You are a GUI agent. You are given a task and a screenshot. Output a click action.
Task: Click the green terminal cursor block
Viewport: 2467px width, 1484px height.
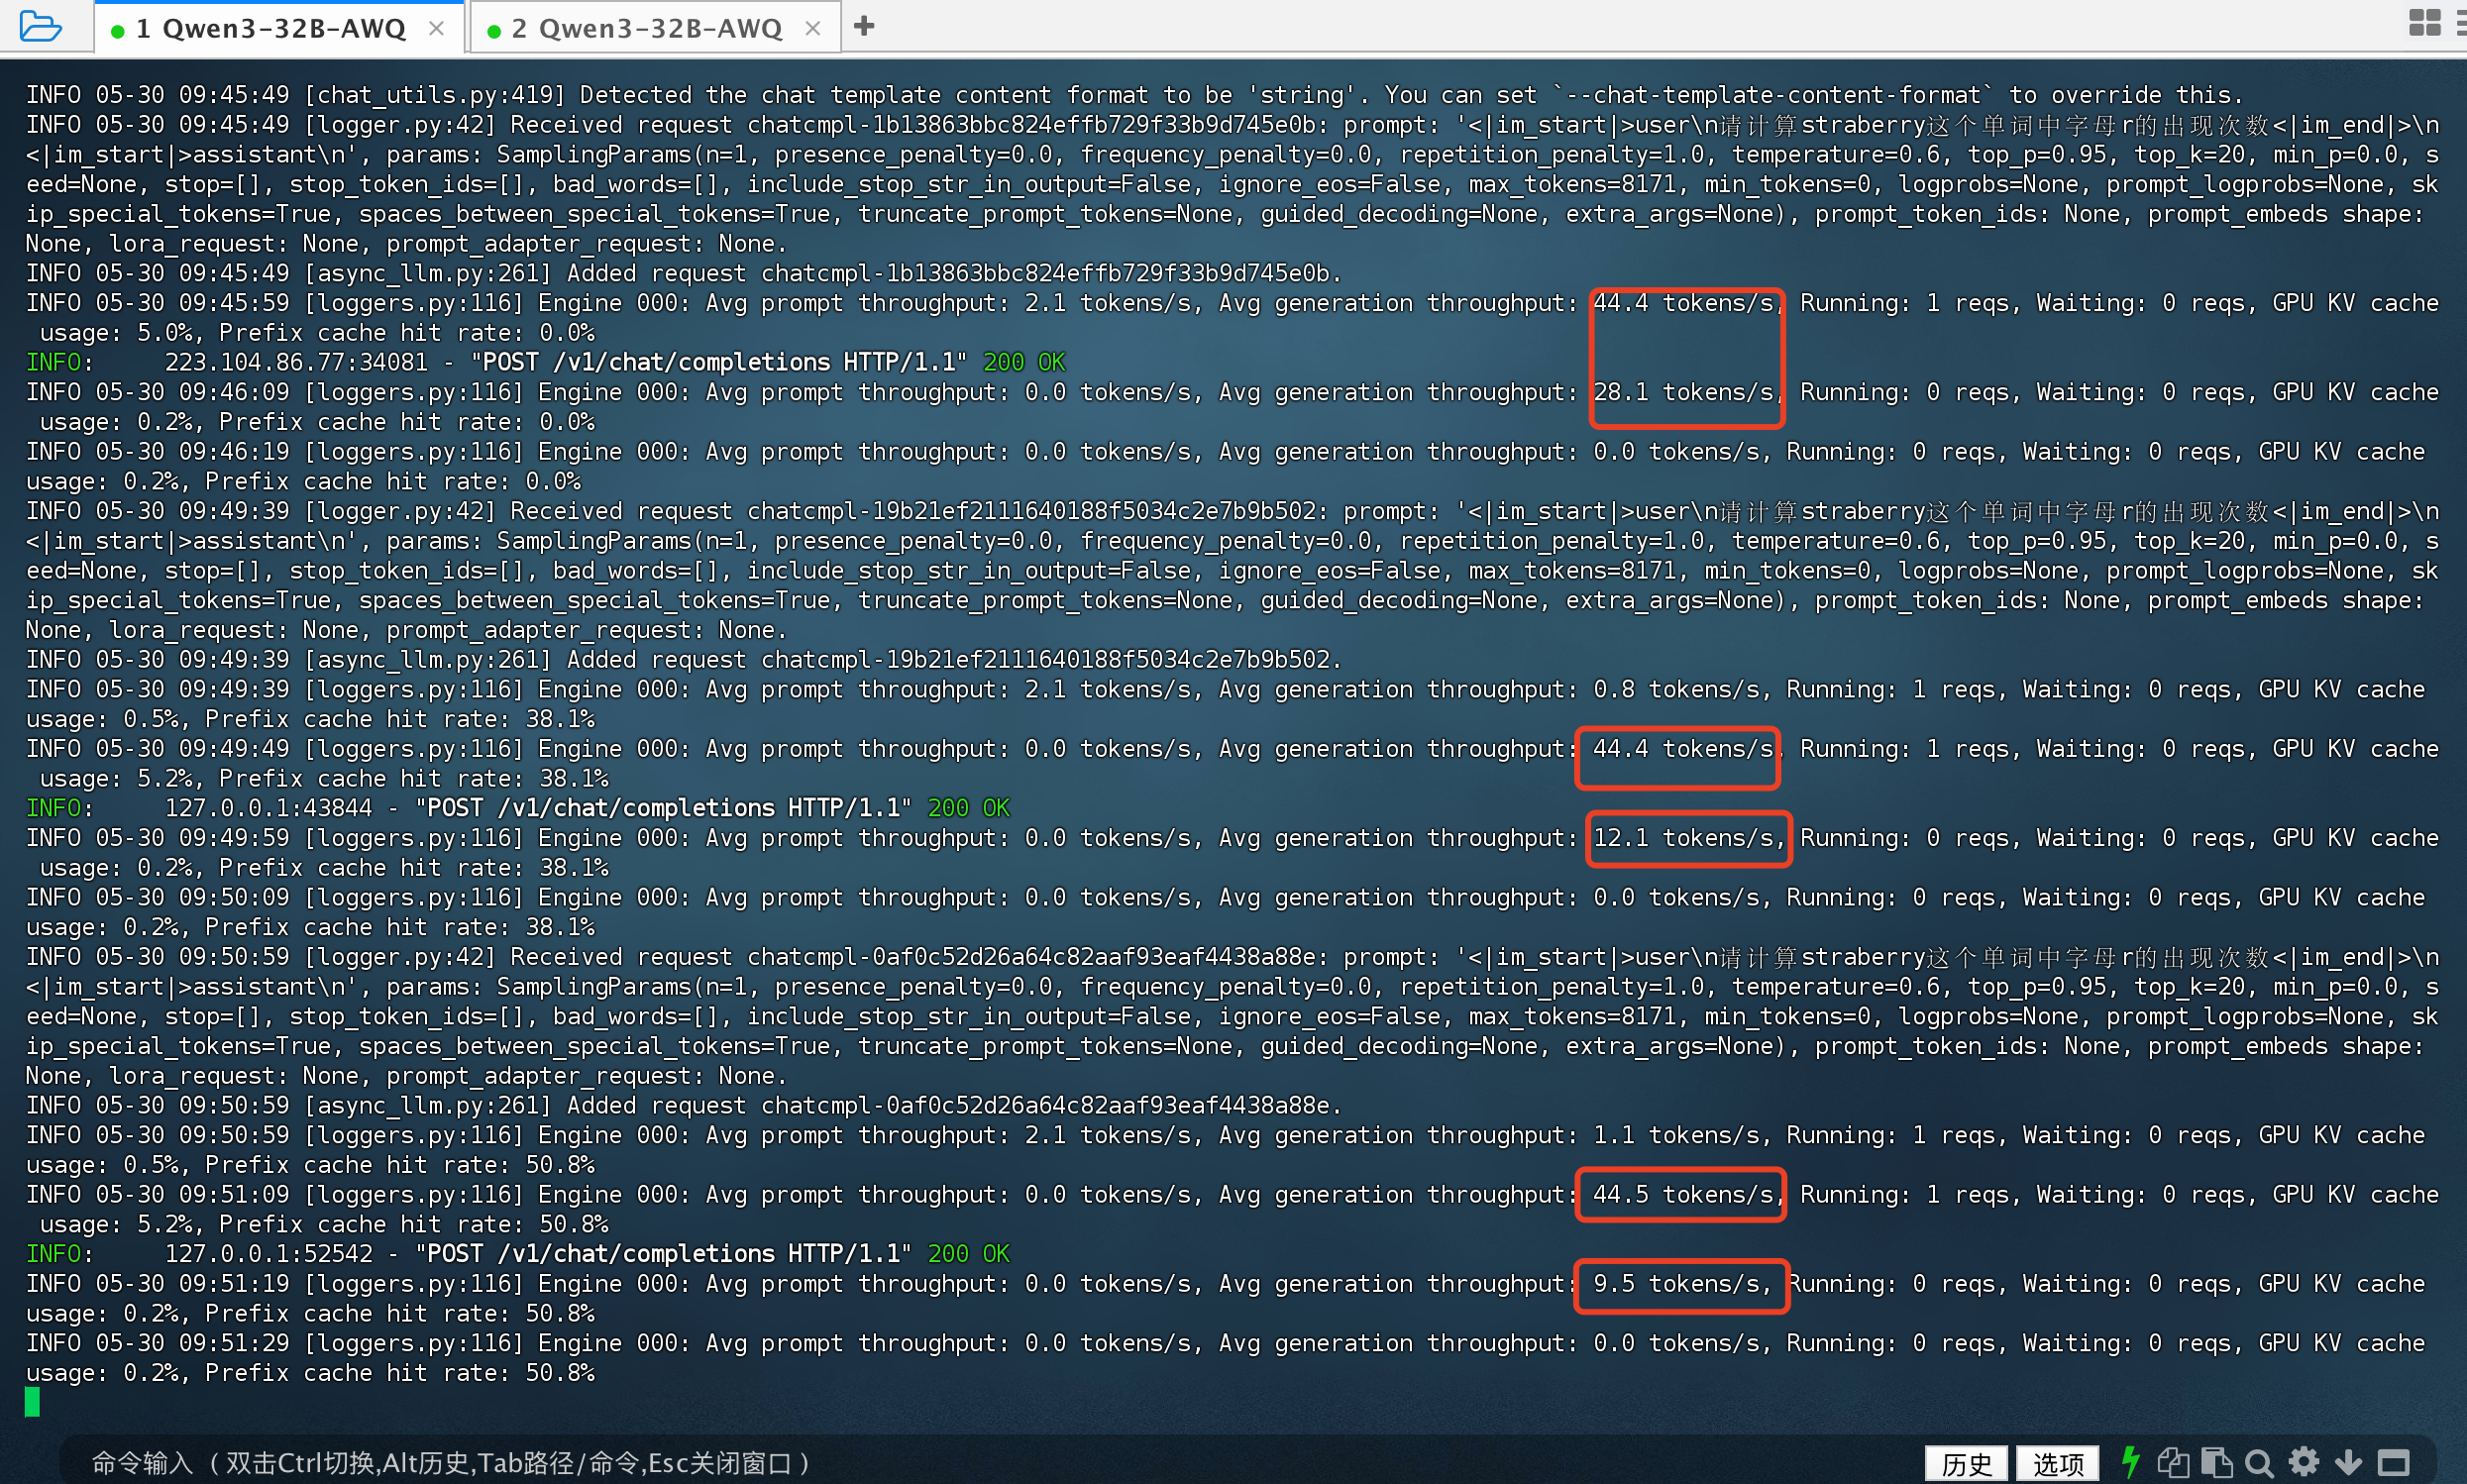pyautogui.click(x=32, y=1402)
